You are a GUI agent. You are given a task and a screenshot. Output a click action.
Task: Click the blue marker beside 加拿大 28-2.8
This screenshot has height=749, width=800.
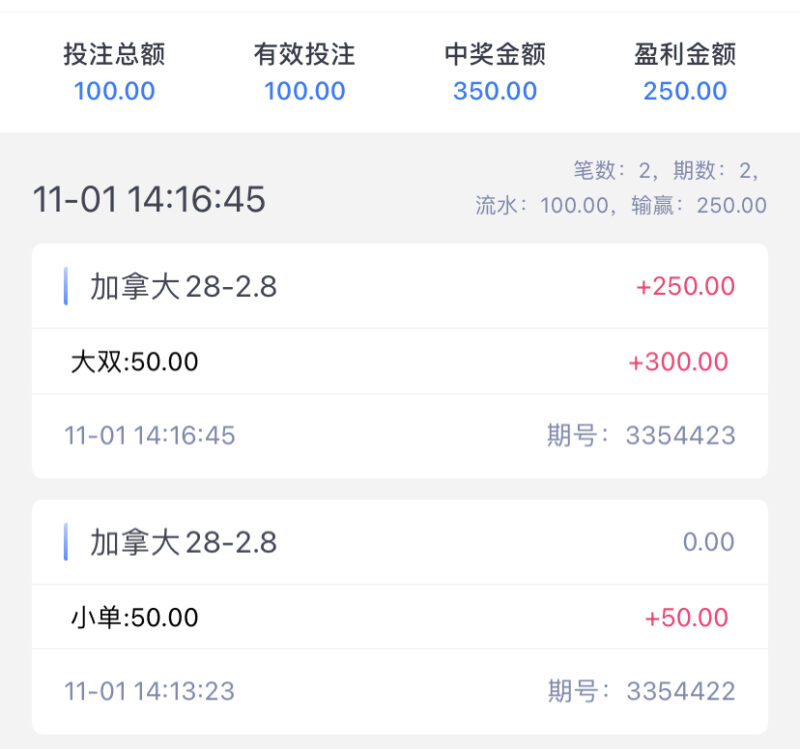(x=67, y=287)
